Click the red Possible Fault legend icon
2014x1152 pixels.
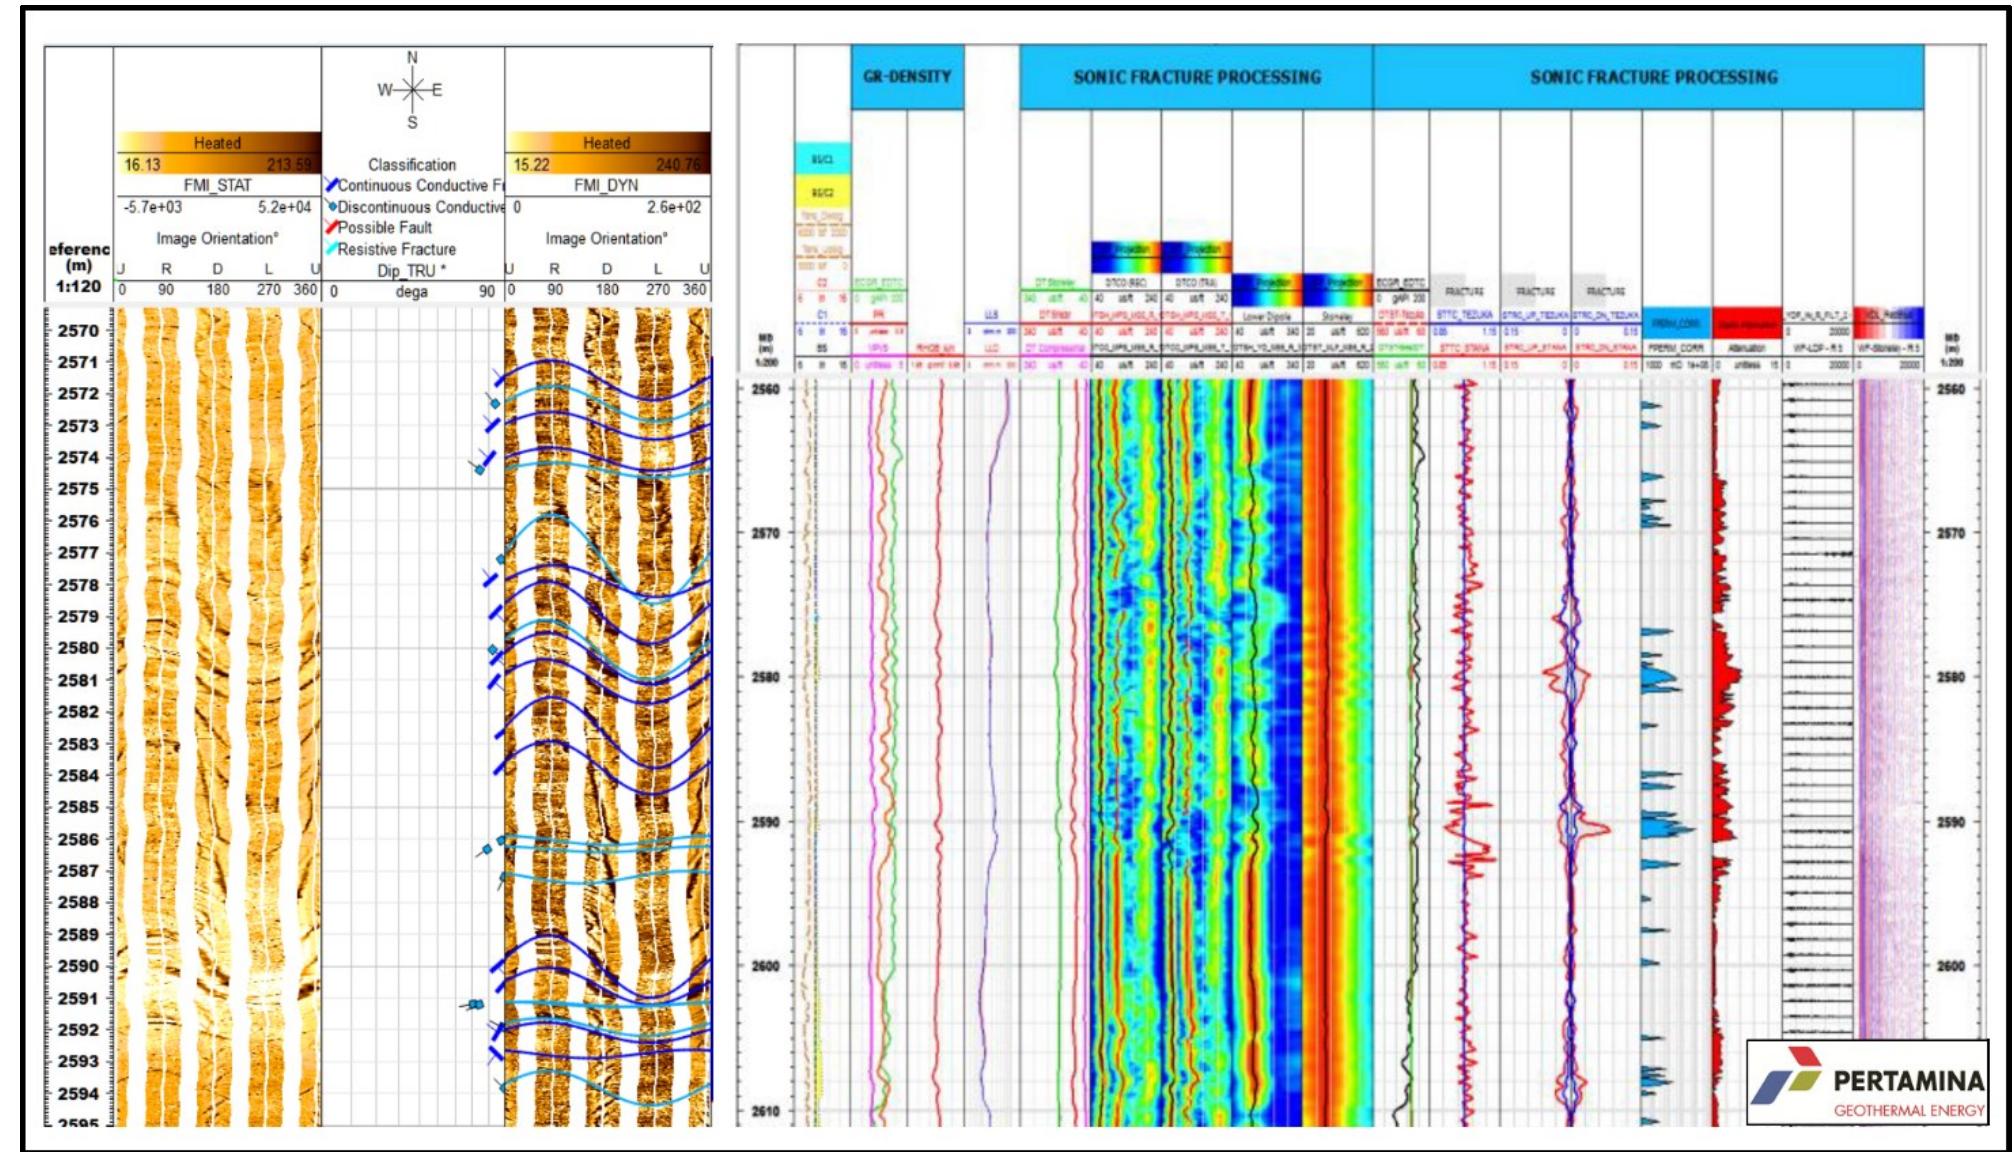click(x=331, y=227)
